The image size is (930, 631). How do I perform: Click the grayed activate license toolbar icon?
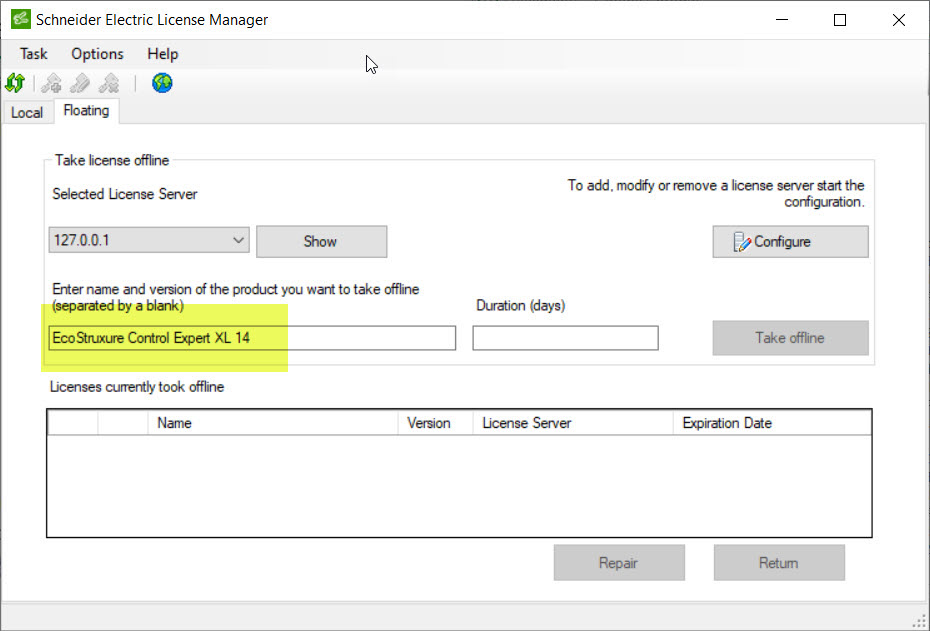(x=52, y=83)
